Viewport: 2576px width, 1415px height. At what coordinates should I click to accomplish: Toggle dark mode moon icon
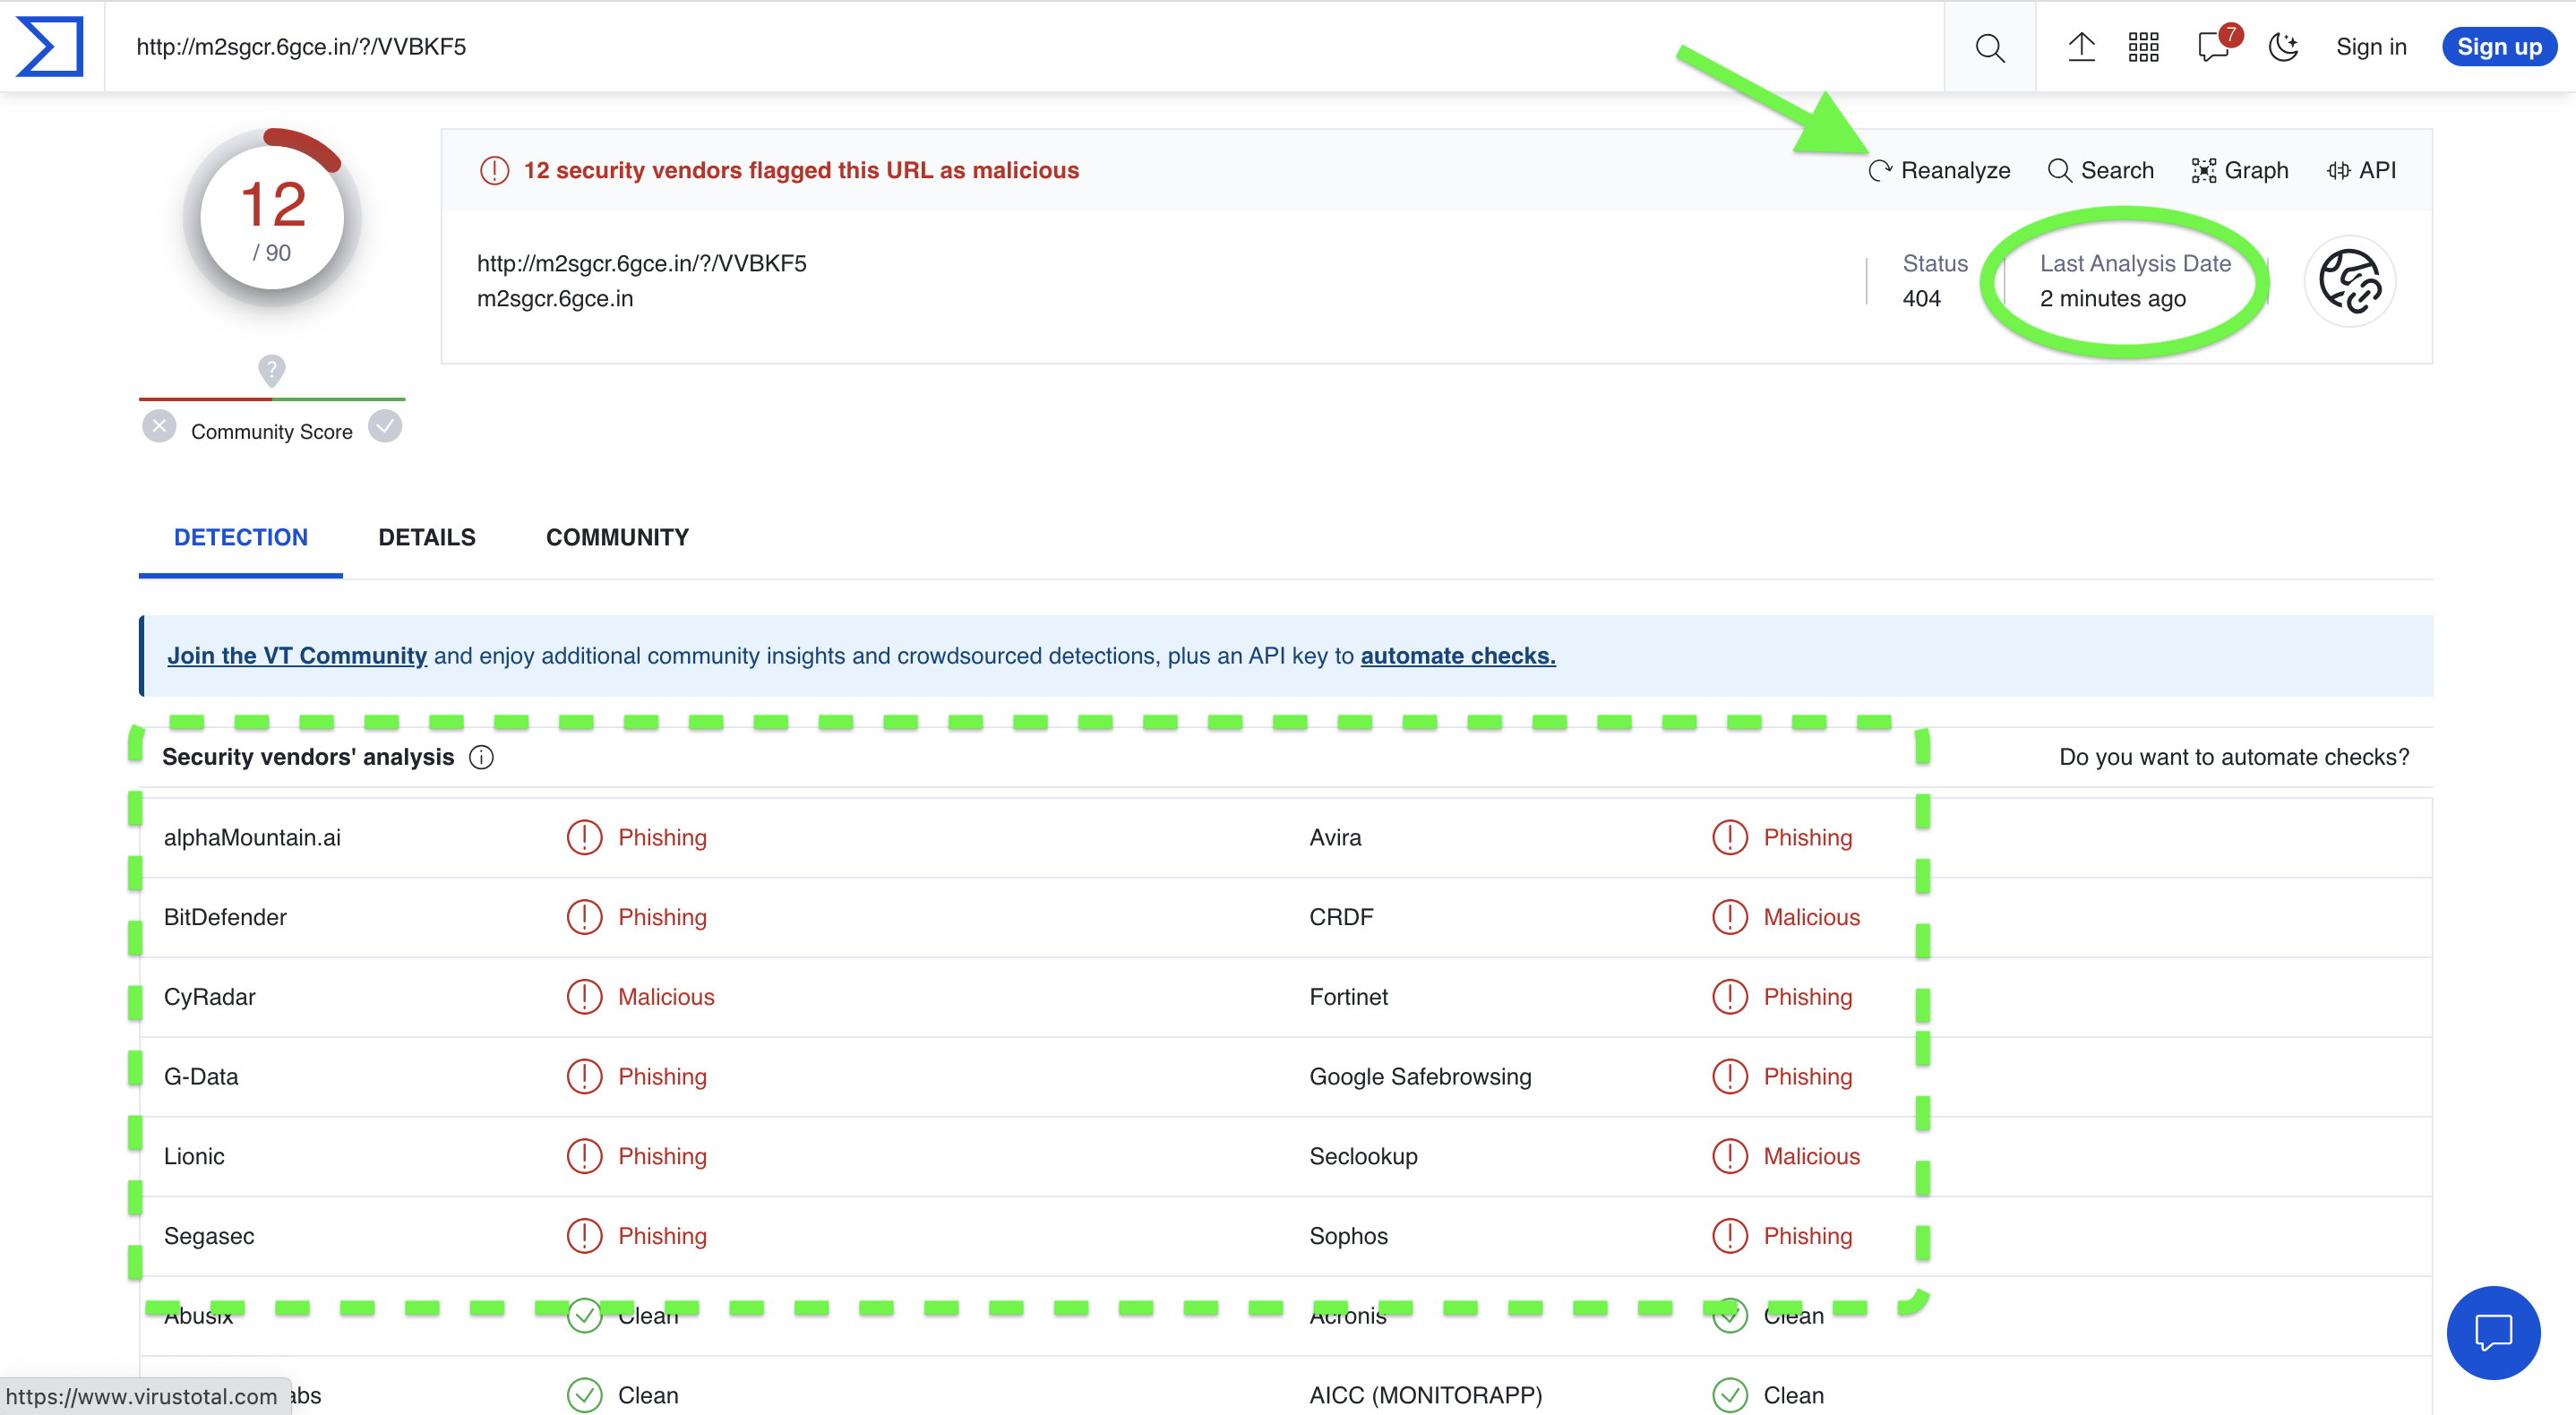[x=2283, y=46]
